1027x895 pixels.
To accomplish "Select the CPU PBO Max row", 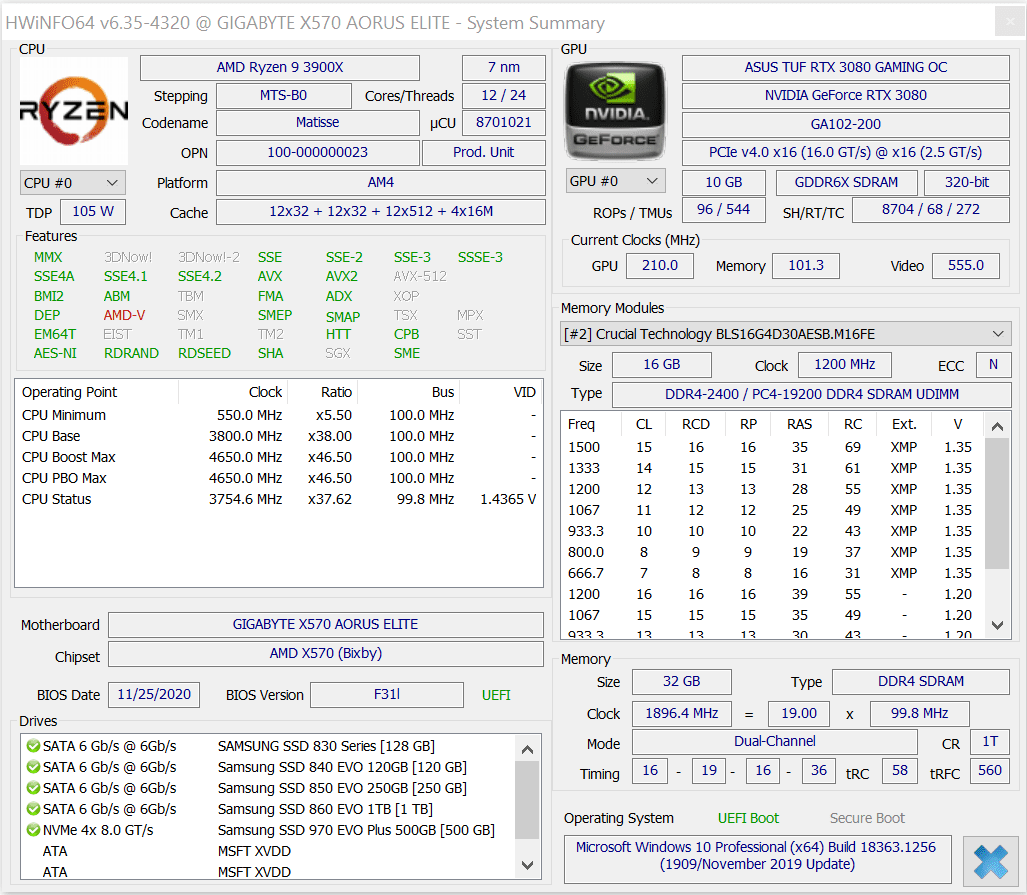I will pos(279,478).
